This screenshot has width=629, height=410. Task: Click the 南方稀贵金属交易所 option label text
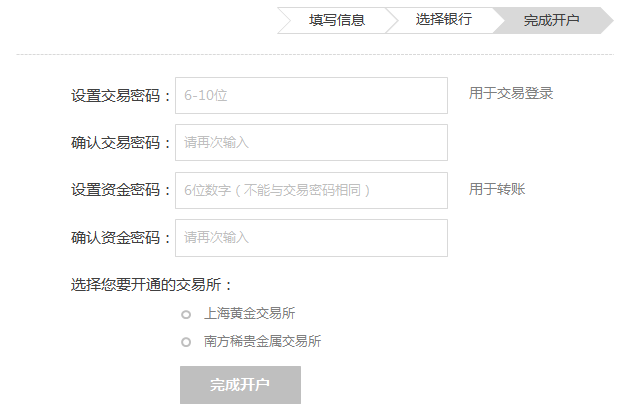tap(262, 341)
